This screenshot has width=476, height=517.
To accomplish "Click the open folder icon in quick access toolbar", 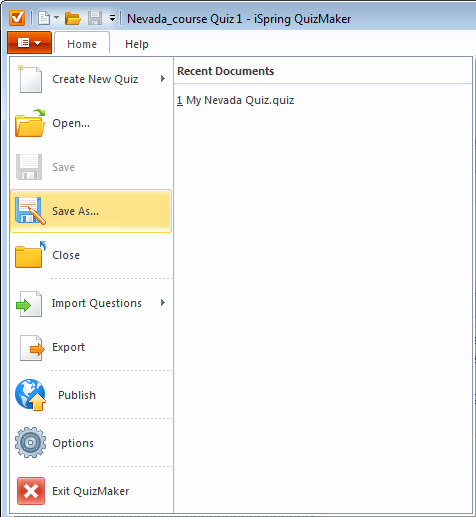I will point(73,18).
